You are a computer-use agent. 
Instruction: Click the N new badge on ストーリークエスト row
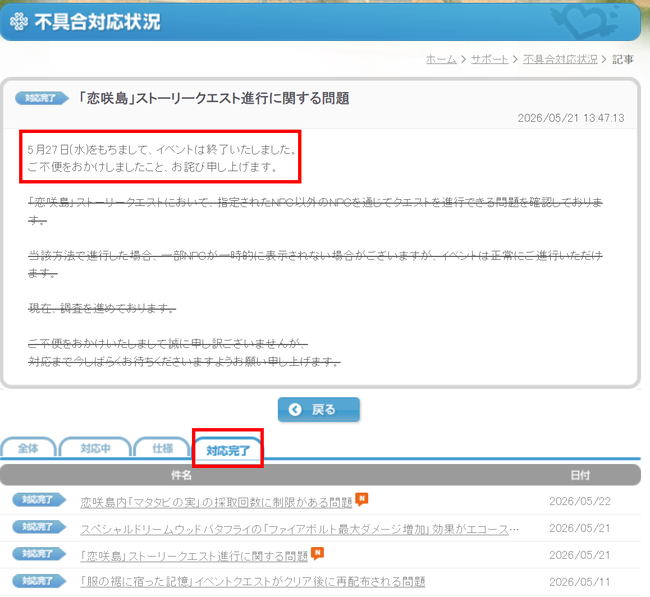point(318,553)
